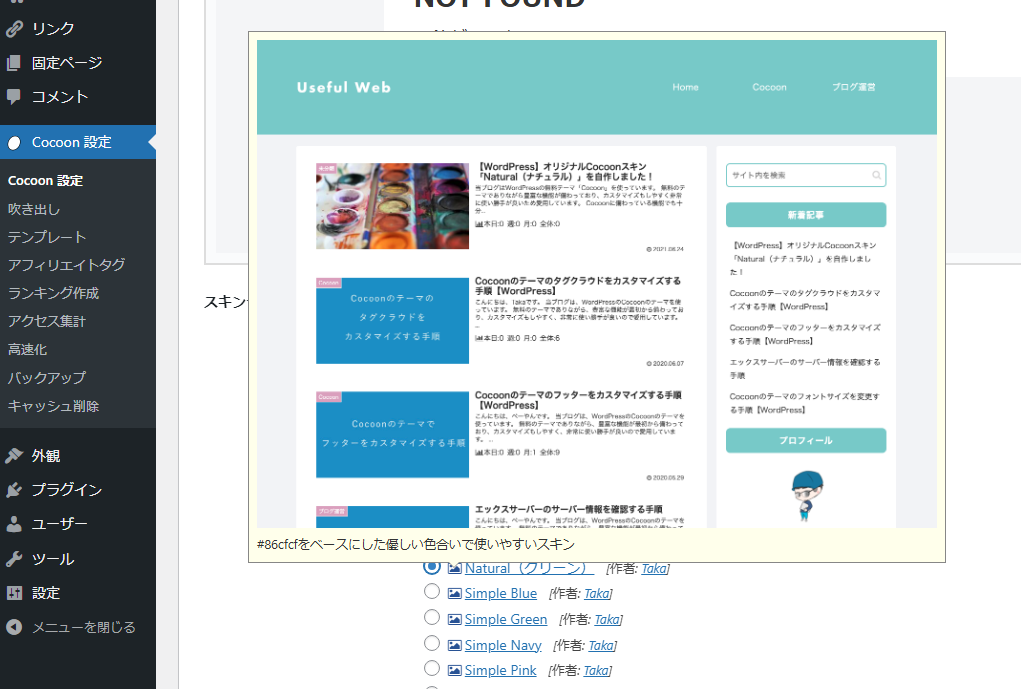The image size is (1021, 689).
Task: Click the image preview icon beside Simple Blue
Action: [455, 594]
